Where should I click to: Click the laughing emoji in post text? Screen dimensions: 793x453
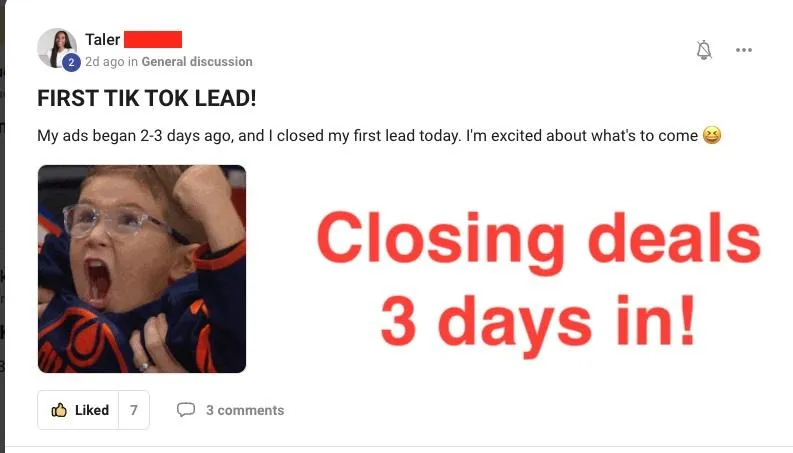[x=712, y=135]
